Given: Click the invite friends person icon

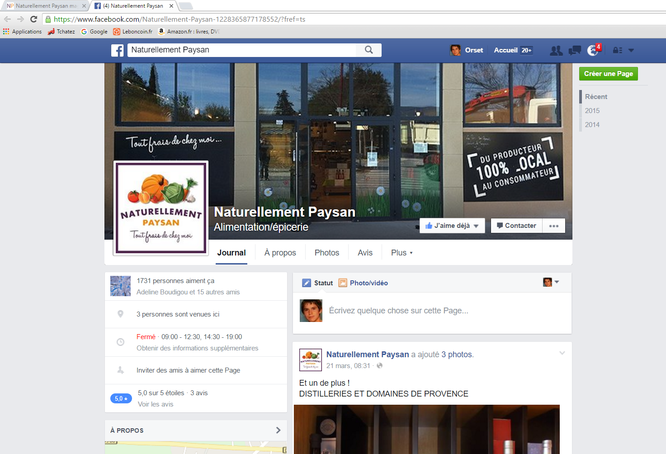Looking at the screenshot, I should coord(121,370).
